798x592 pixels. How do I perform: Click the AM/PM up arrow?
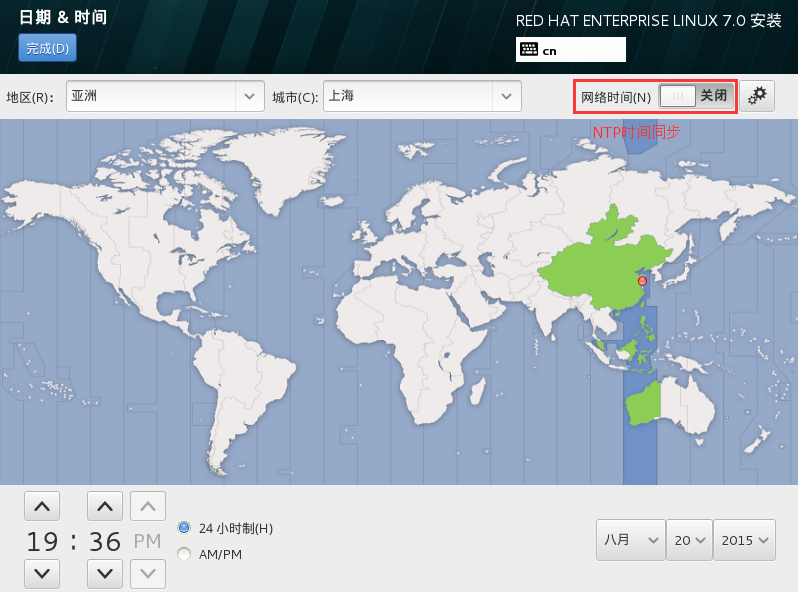point(148,506)
